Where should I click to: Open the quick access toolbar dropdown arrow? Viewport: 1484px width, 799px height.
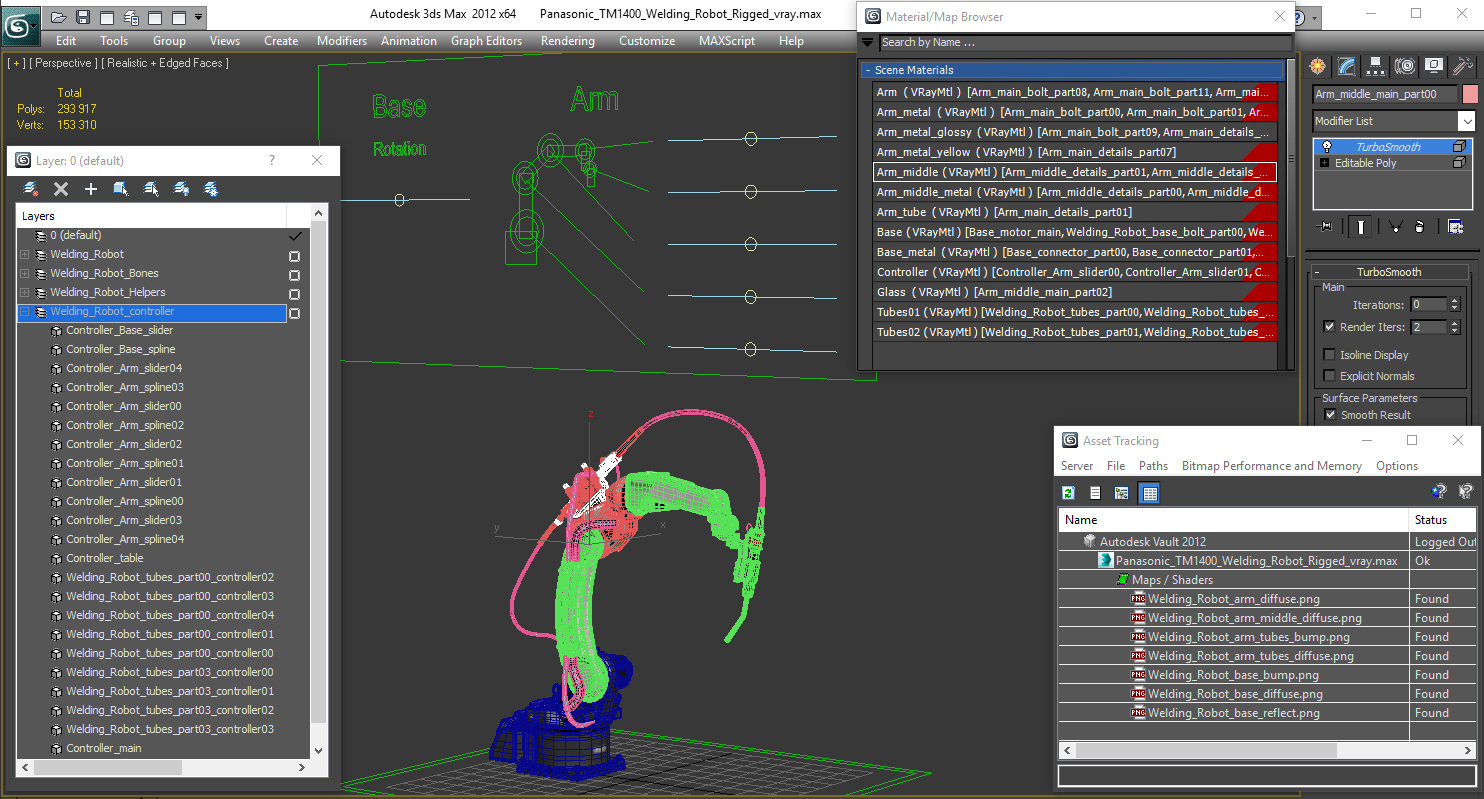[x=199, y=17]
